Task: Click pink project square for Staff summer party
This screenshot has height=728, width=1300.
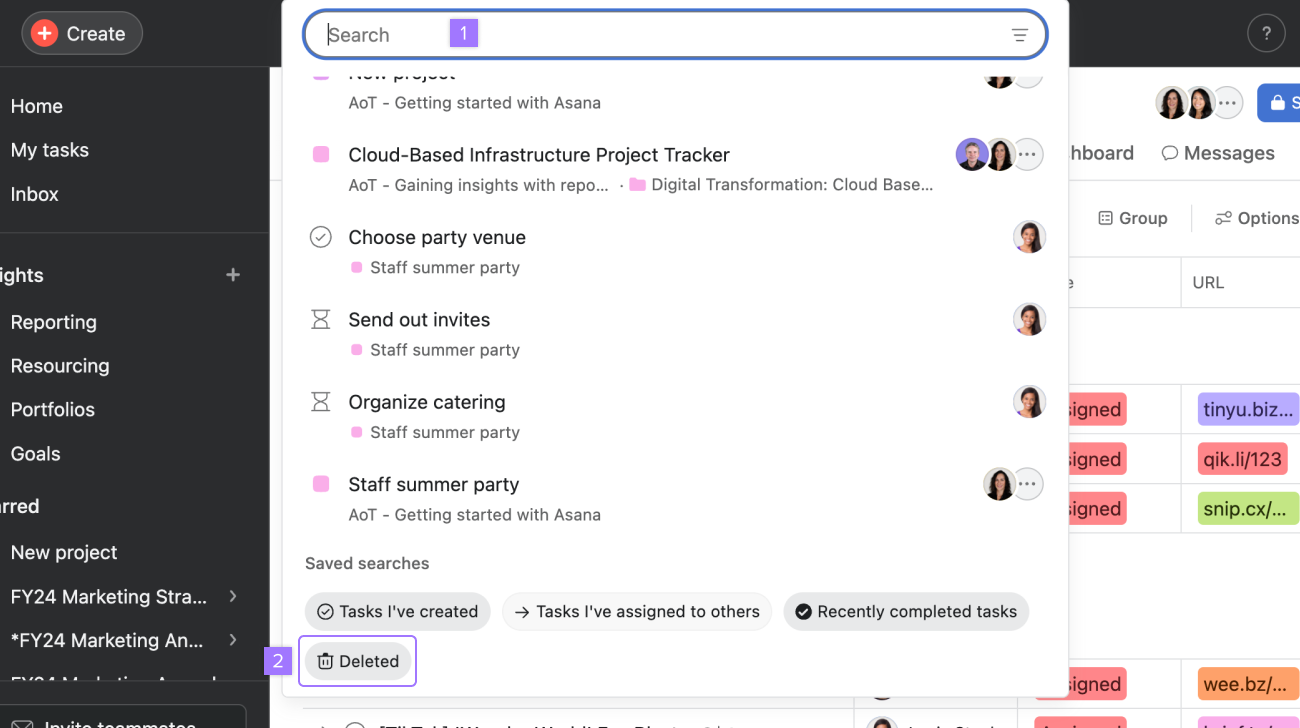Action: pyautogui.click(x=321, y=484)
